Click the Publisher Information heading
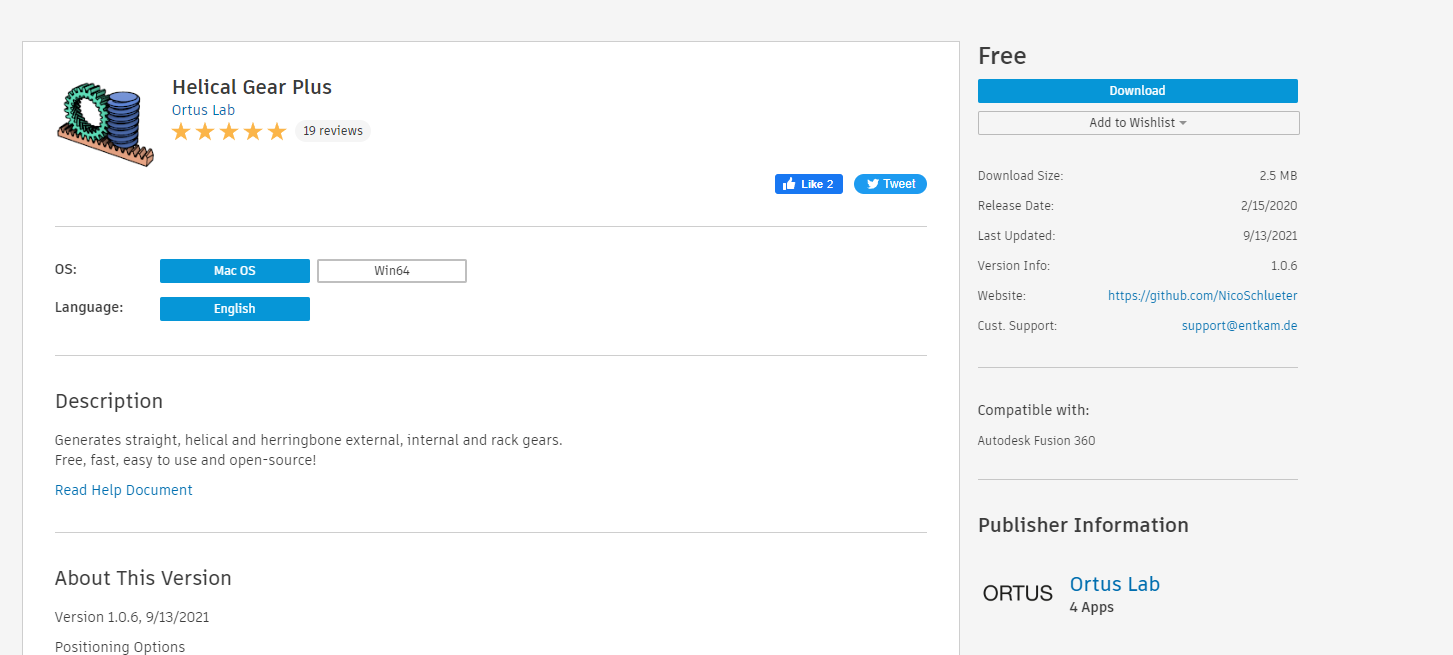 pyautogui.click(x=1083, y=525)
